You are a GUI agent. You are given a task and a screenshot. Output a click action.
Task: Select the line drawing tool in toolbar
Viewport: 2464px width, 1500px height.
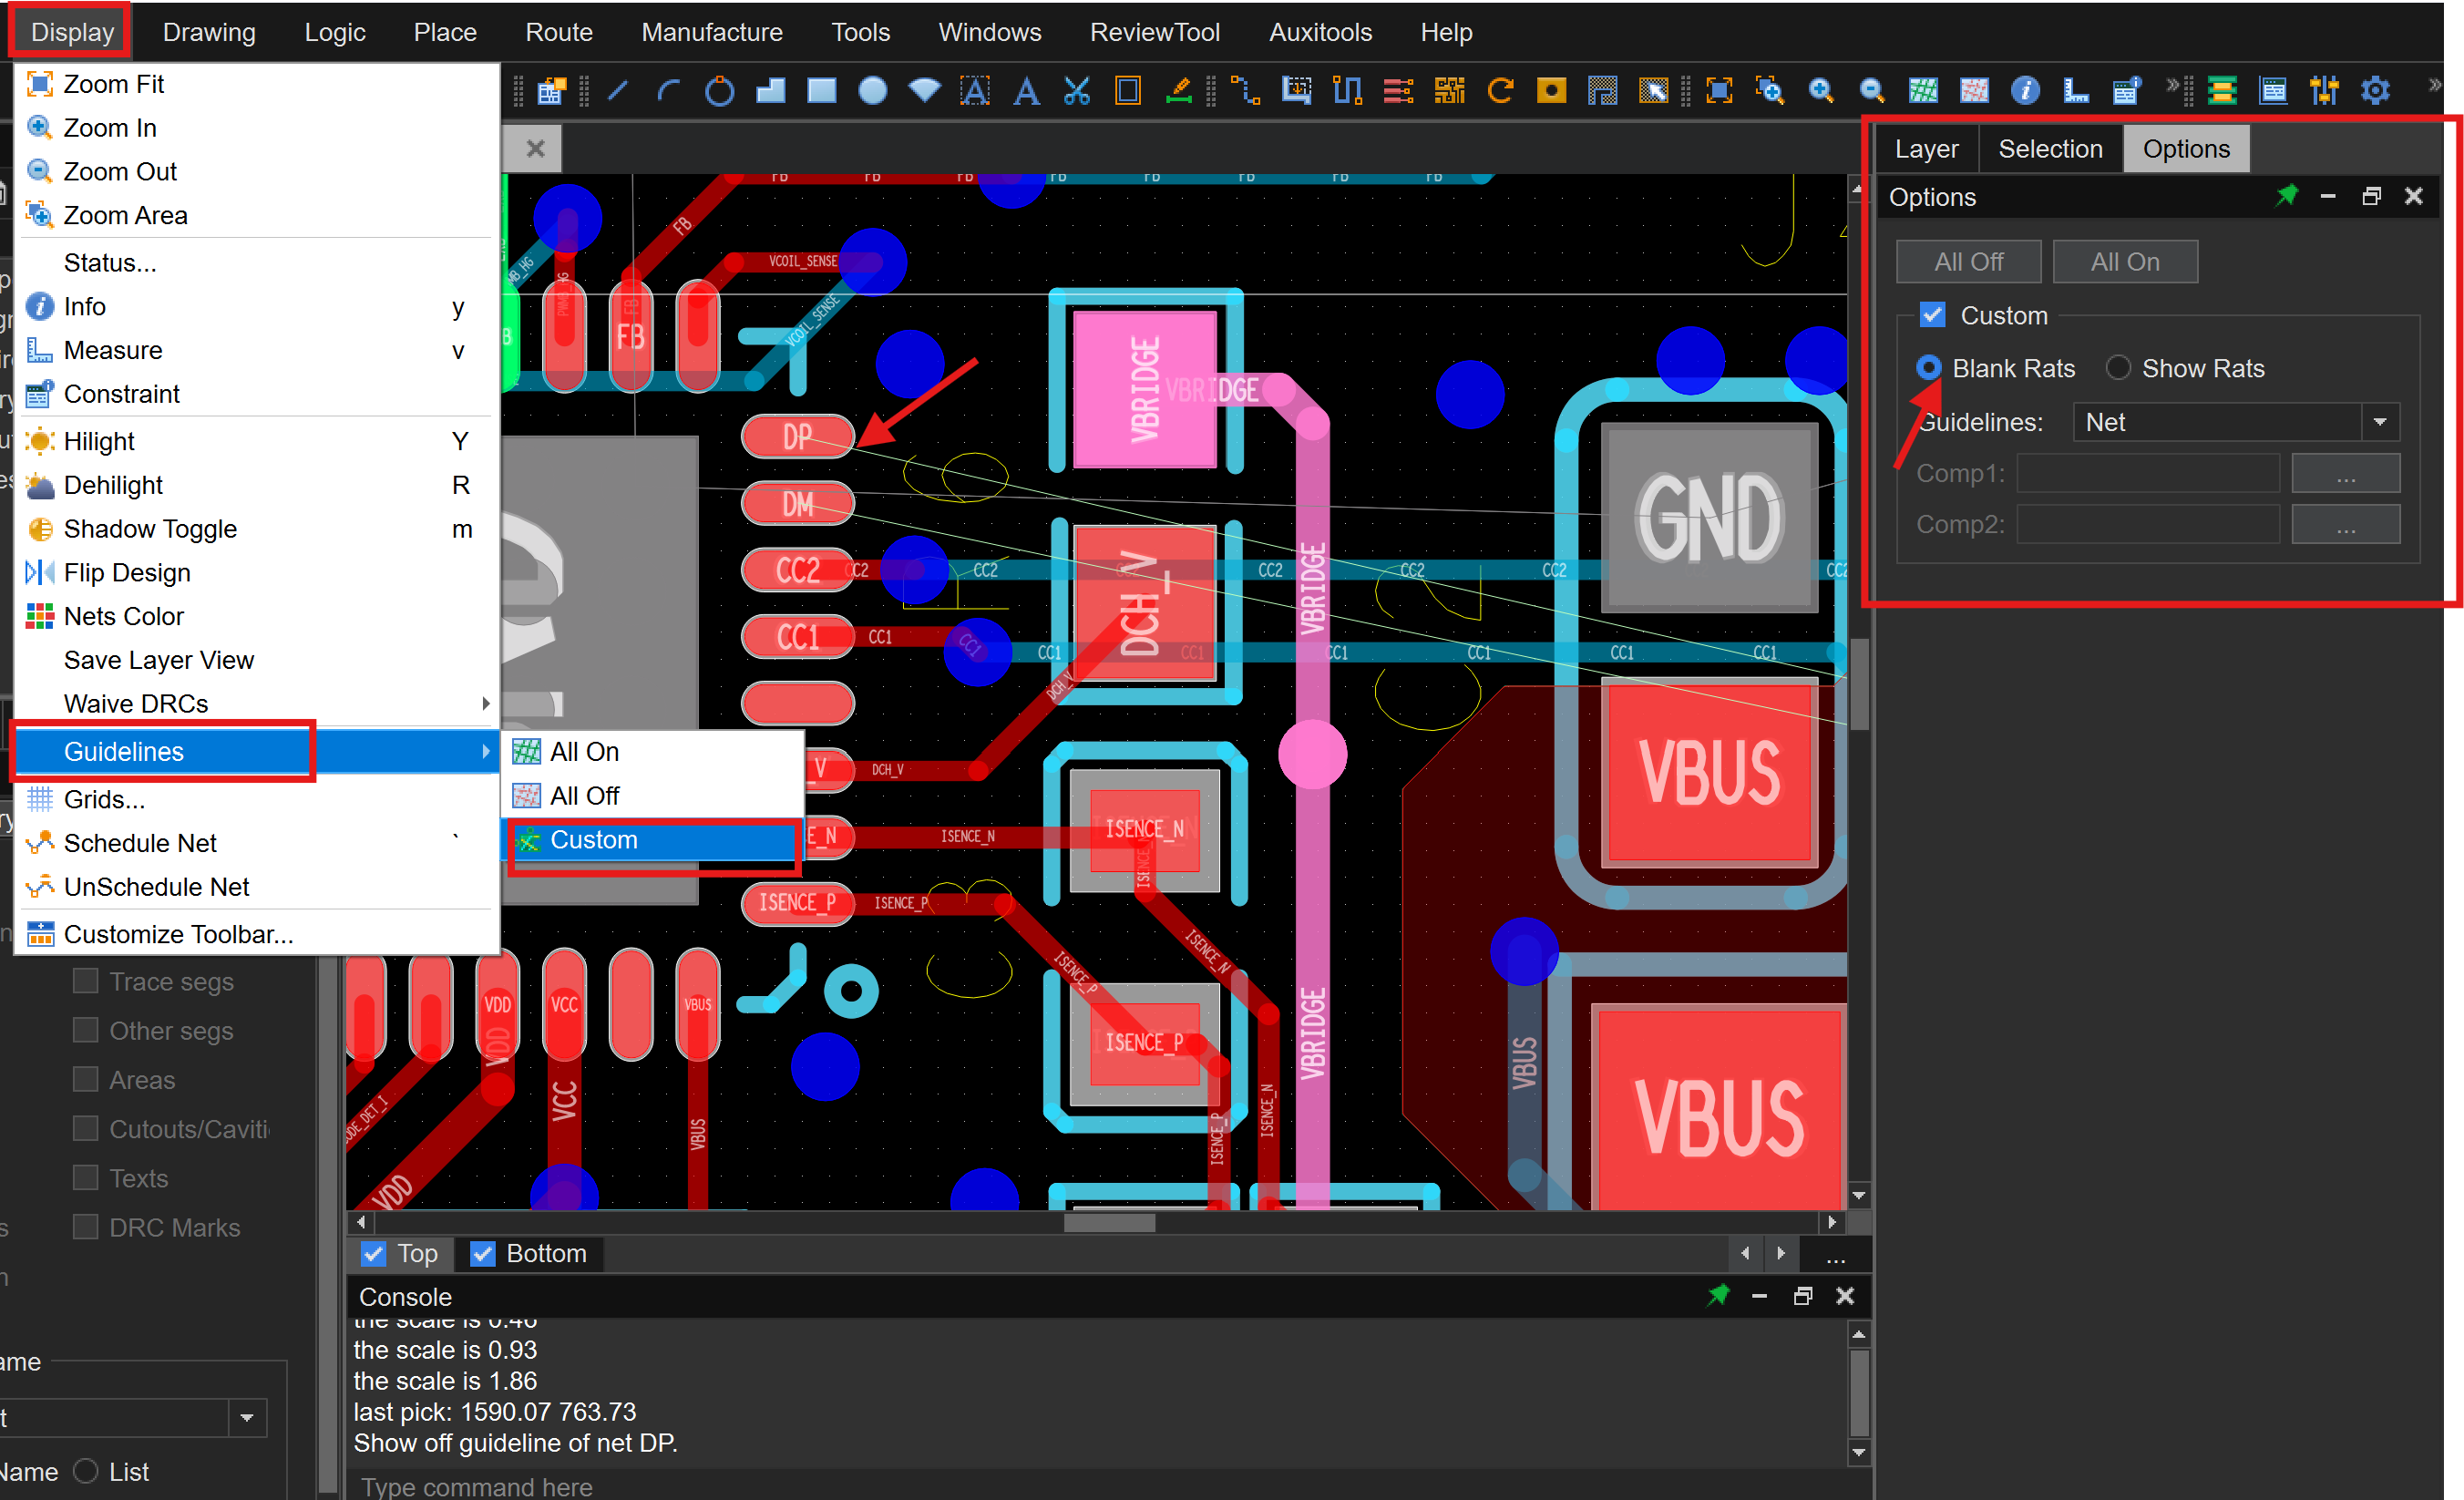pos(618,91)
